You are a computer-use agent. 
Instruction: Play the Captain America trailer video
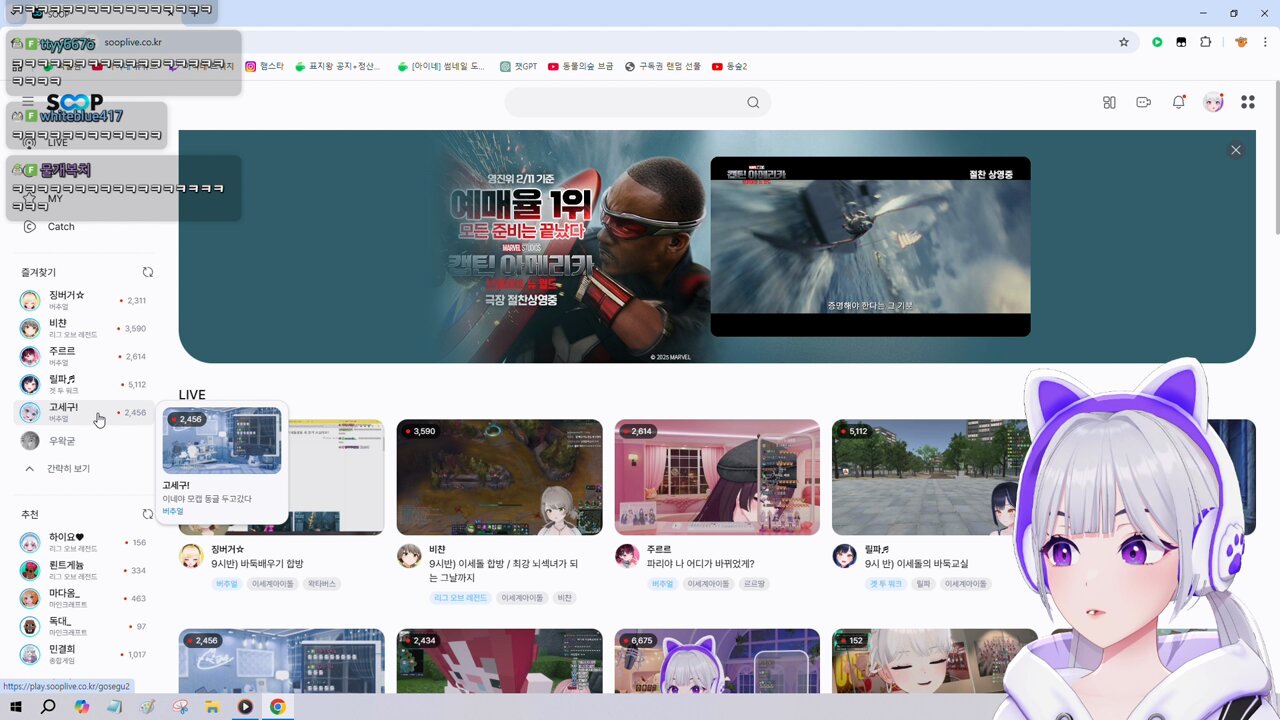pos(870,246)
